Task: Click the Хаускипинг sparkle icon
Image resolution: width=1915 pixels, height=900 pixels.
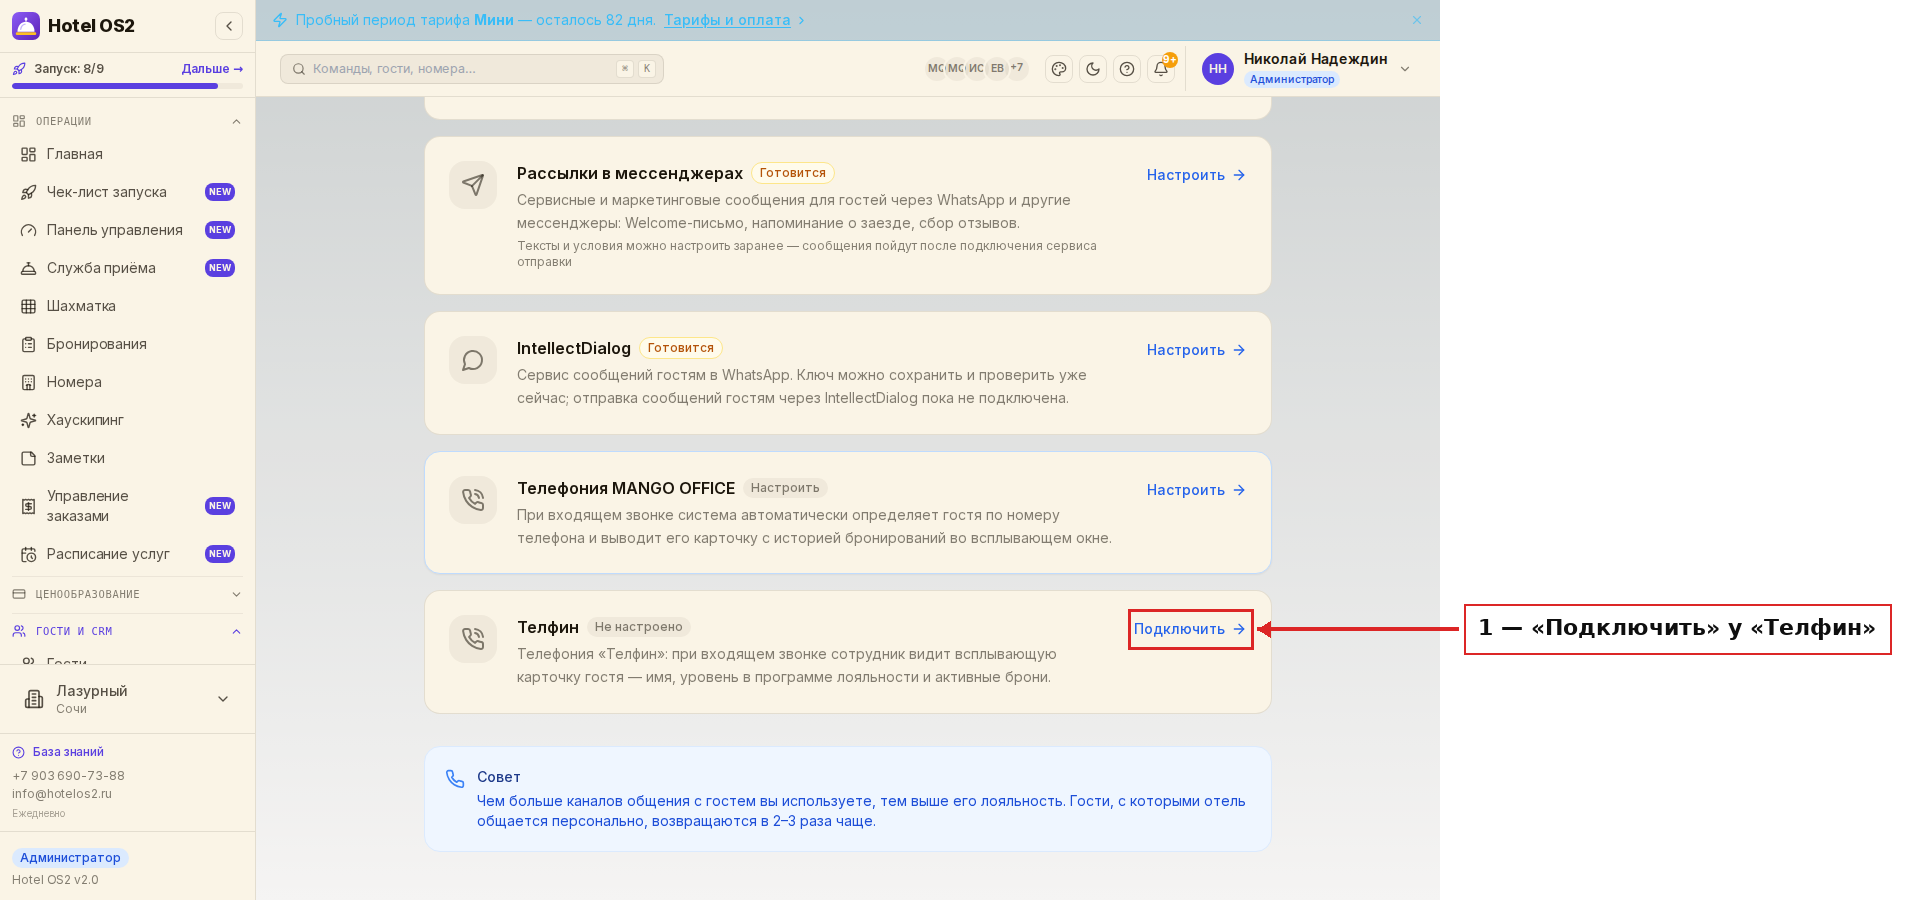Action: click(x=29, y=420)
